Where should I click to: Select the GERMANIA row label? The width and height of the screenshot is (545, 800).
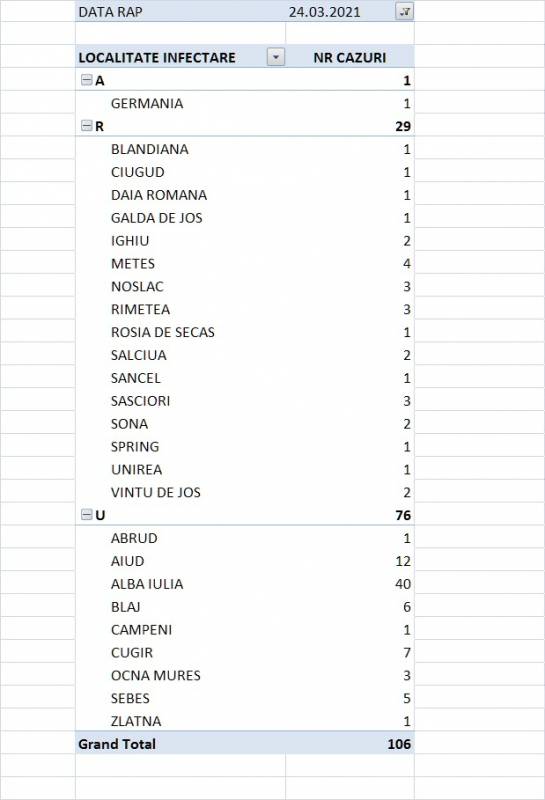[147, 104]
